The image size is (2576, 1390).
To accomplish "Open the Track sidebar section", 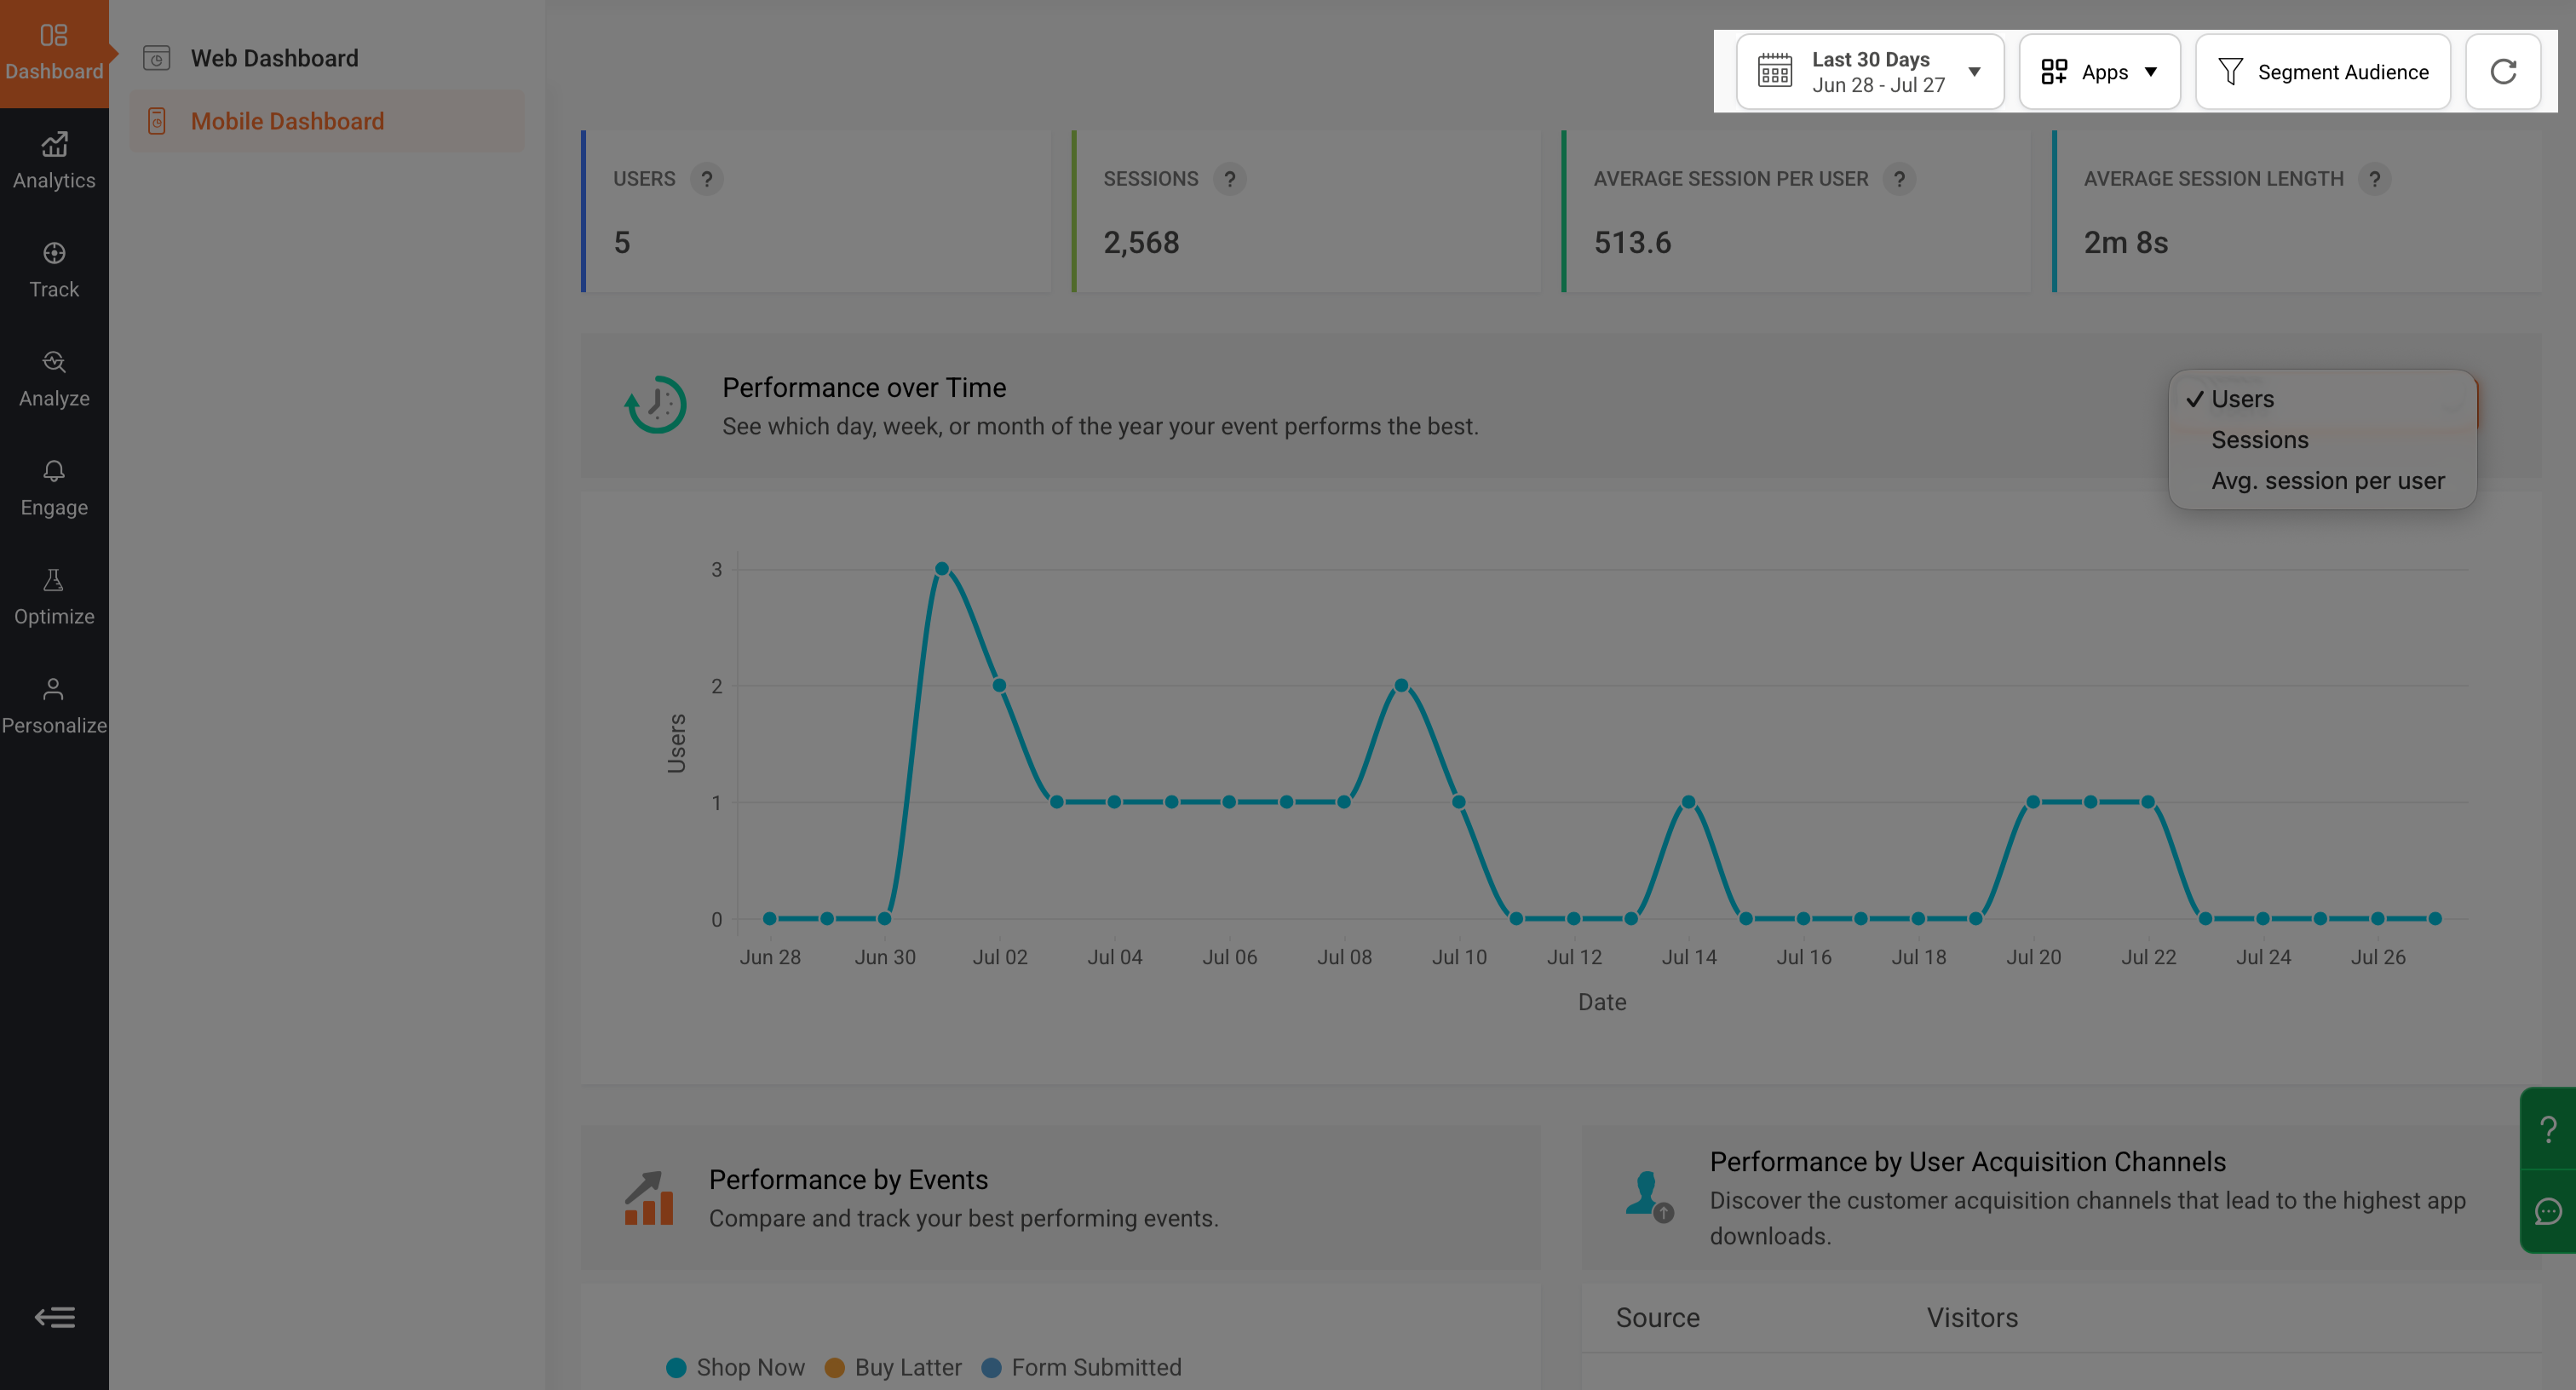I will click(x=54, y=270).
